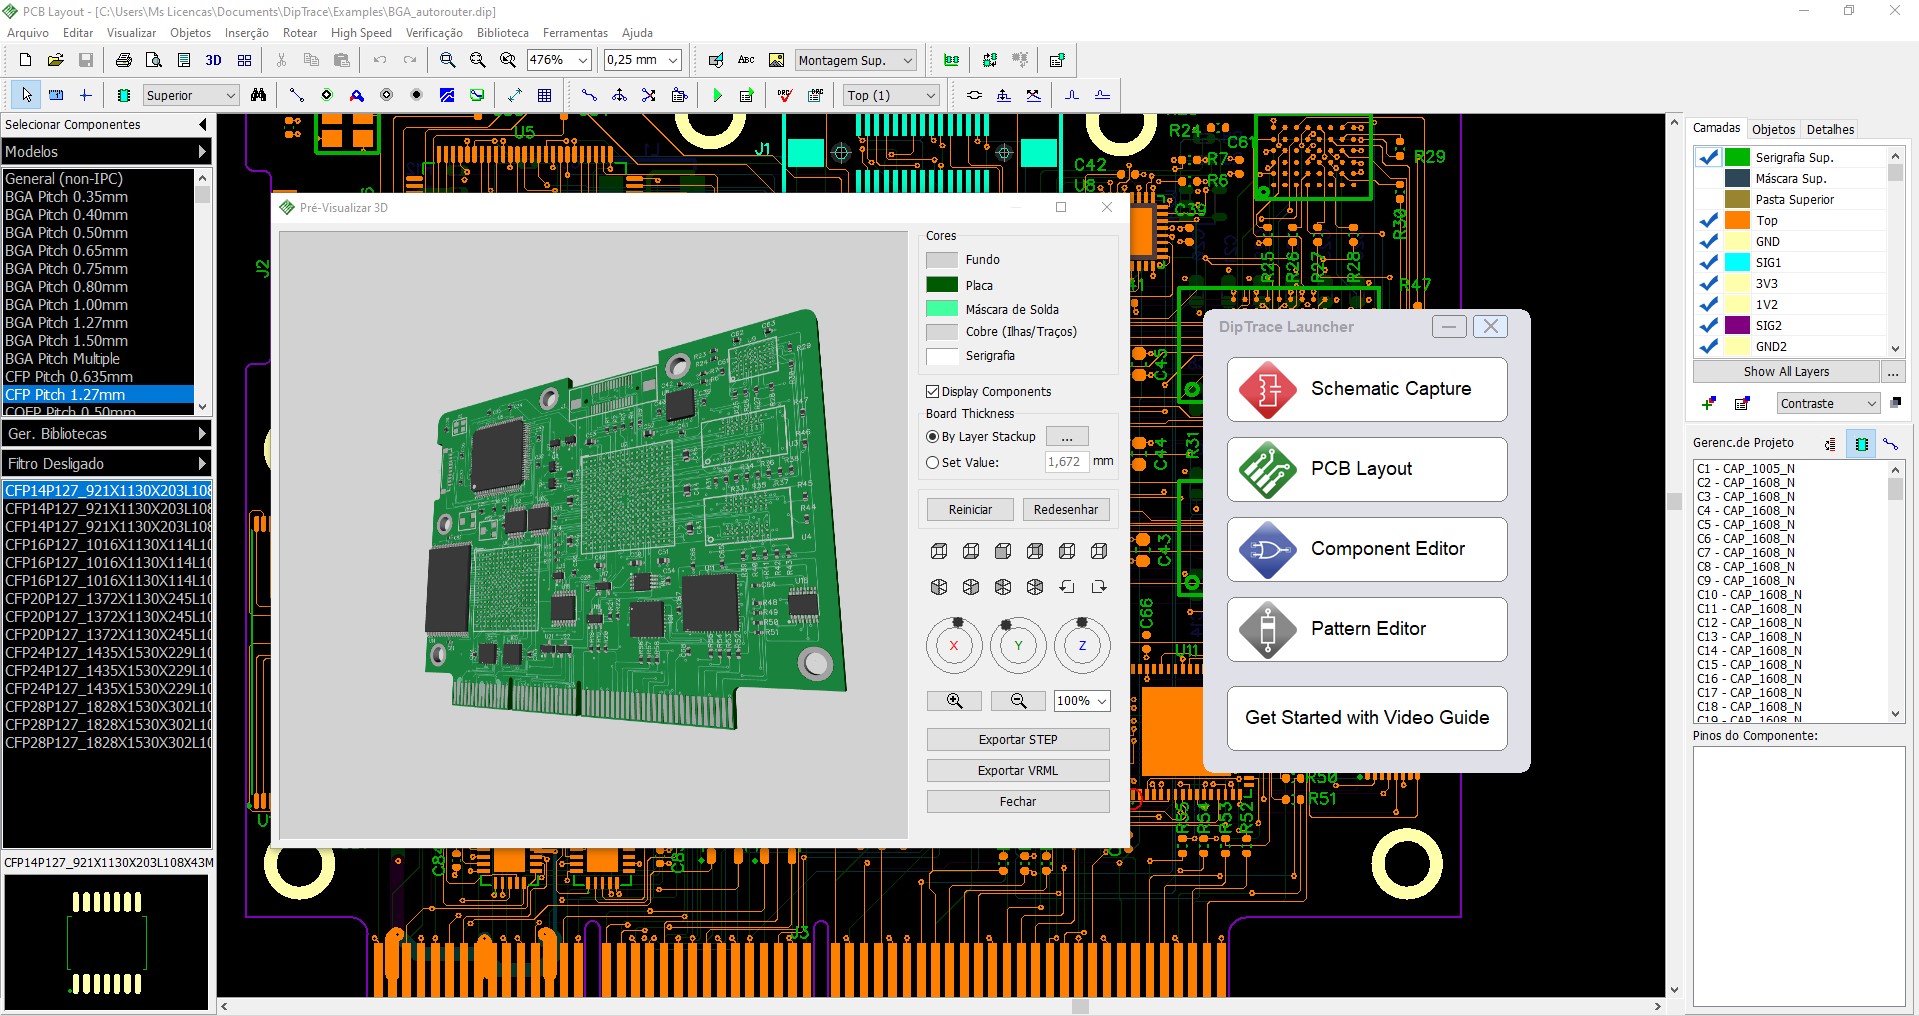Toggle the Display Components checkbox
The height and width of the screenshot is (1016, 1919).
coord(933,392)
